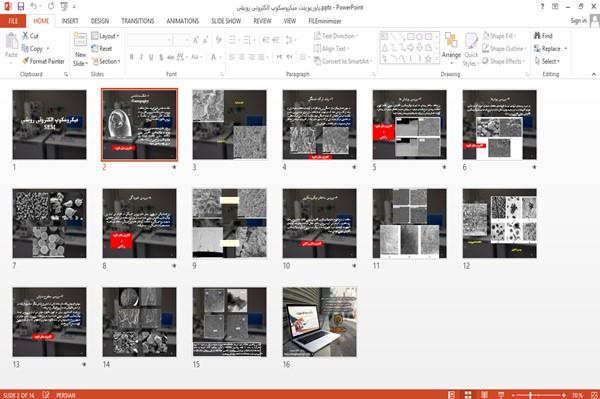Image resolution: width=600 pixels, height=399 pixels.
Task: Click the Find binoculars icon
Action: (538, 36)
